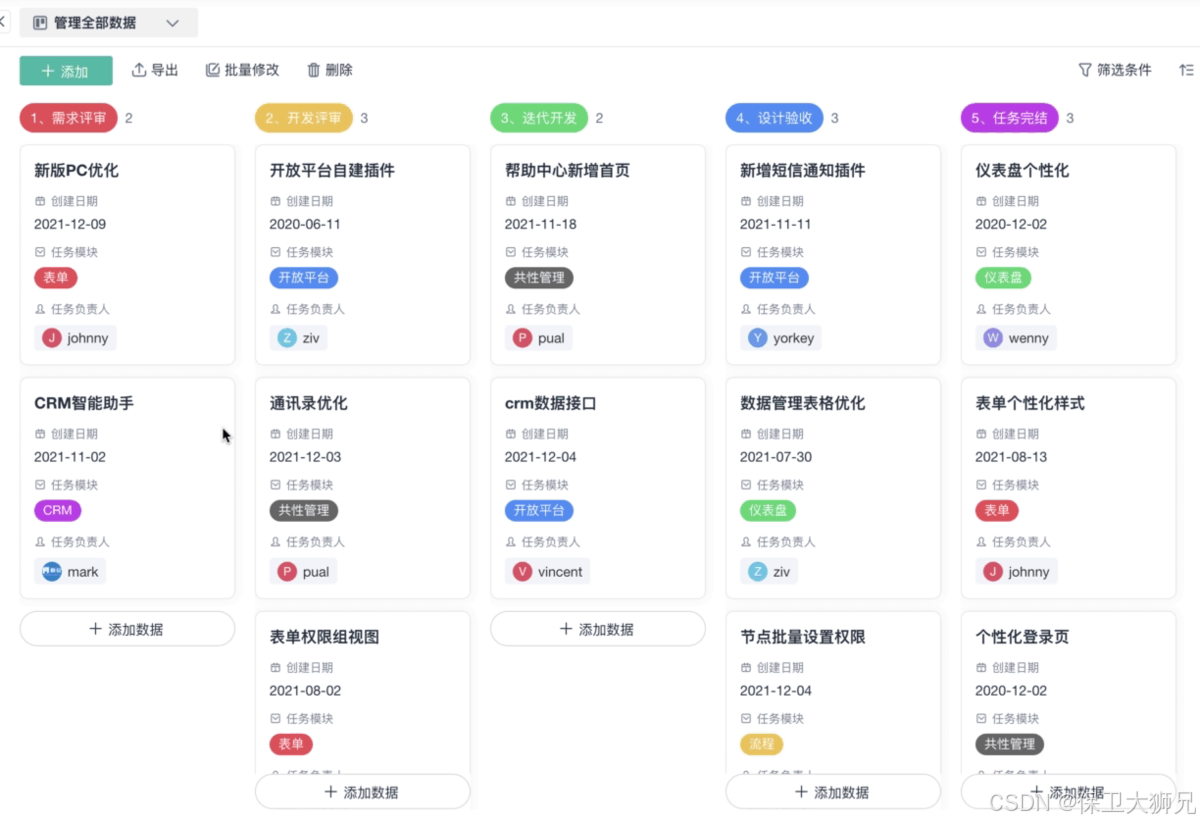The height and width of the screenshot is (822, 1200).
Task: Click 添加数据 under 迭代开发 column
Action: (597, 629)
